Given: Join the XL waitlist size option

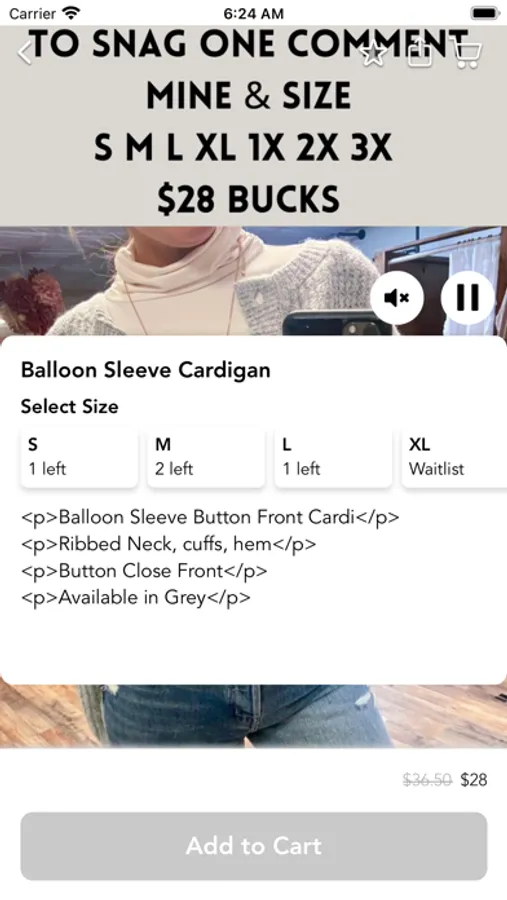Looking at the screenshot, I should point(454,457).
